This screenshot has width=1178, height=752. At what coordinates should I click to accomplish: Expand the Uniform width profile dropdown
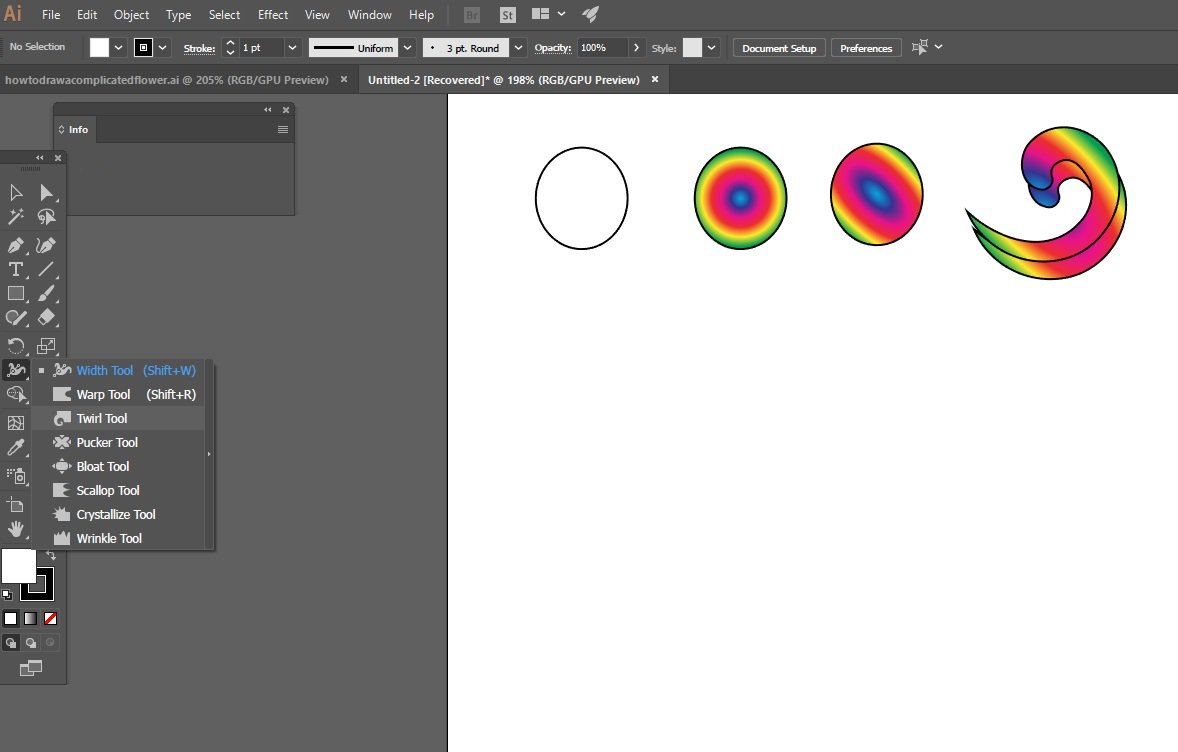coord(408,48)
